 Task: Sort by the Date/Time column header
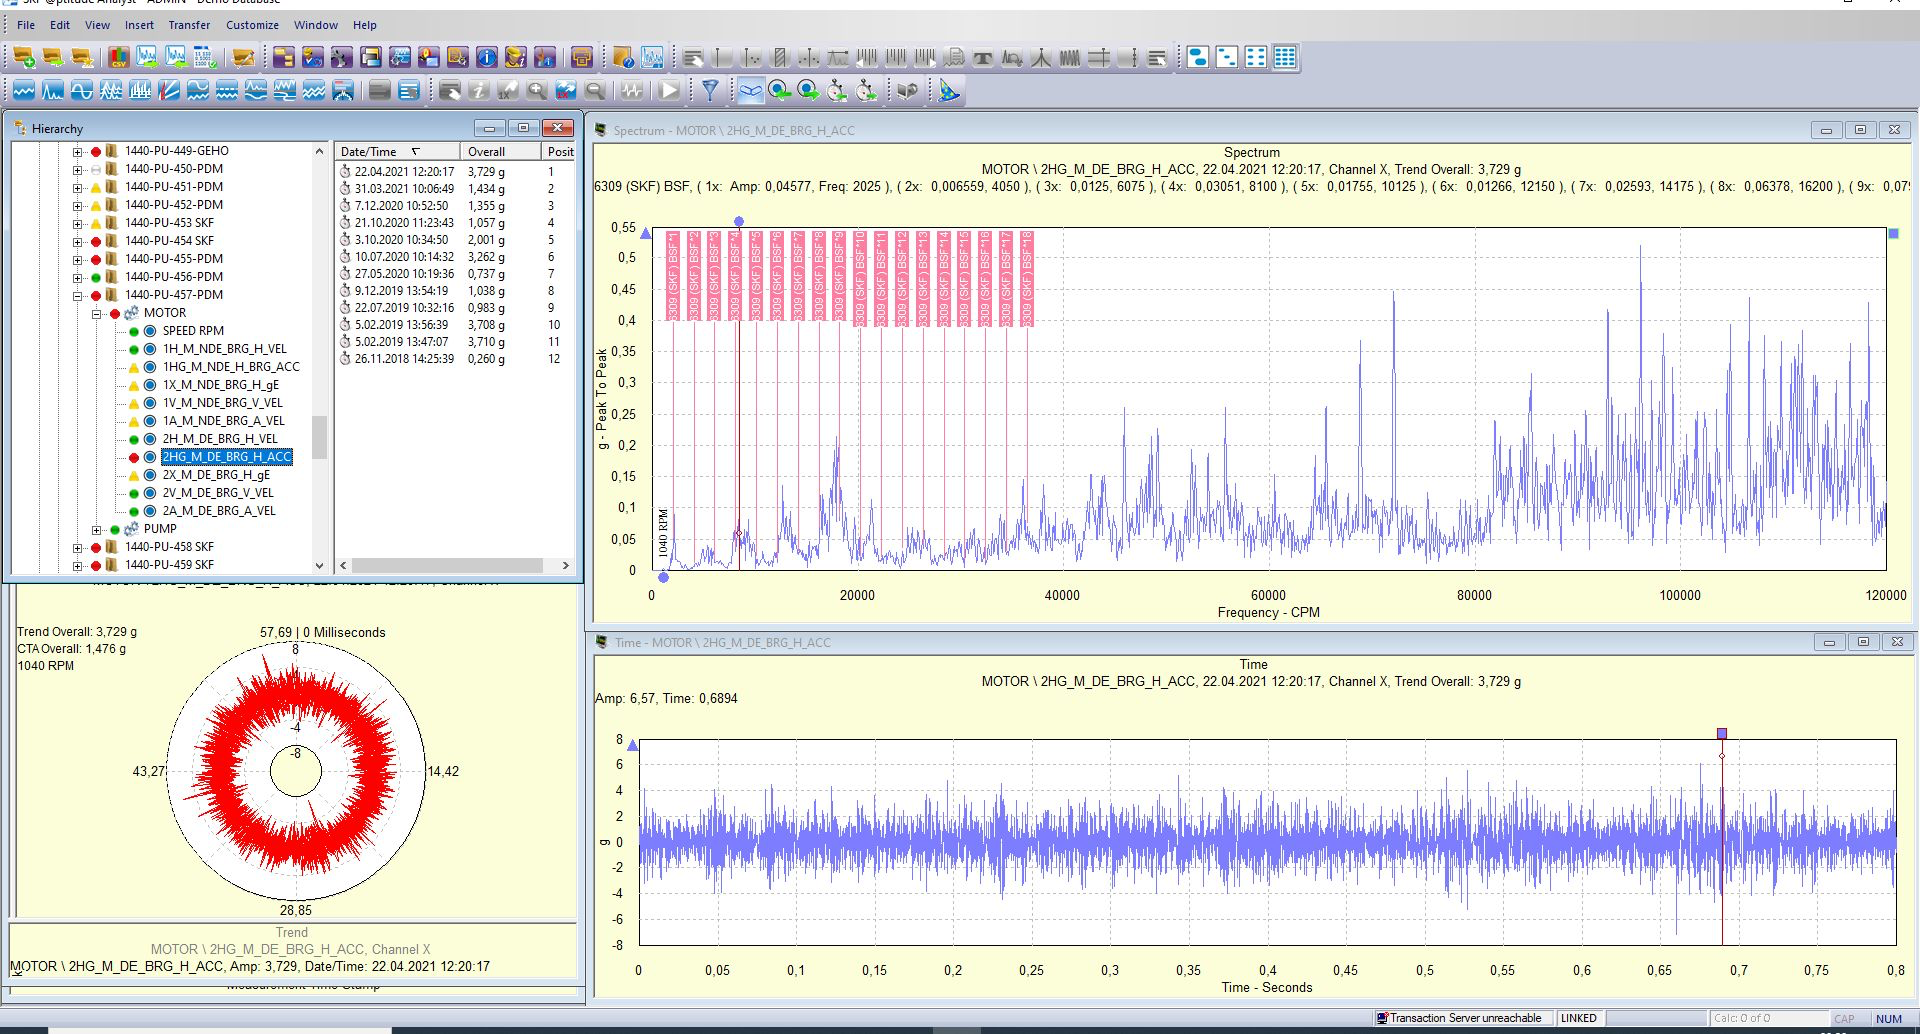coord(397,152)
